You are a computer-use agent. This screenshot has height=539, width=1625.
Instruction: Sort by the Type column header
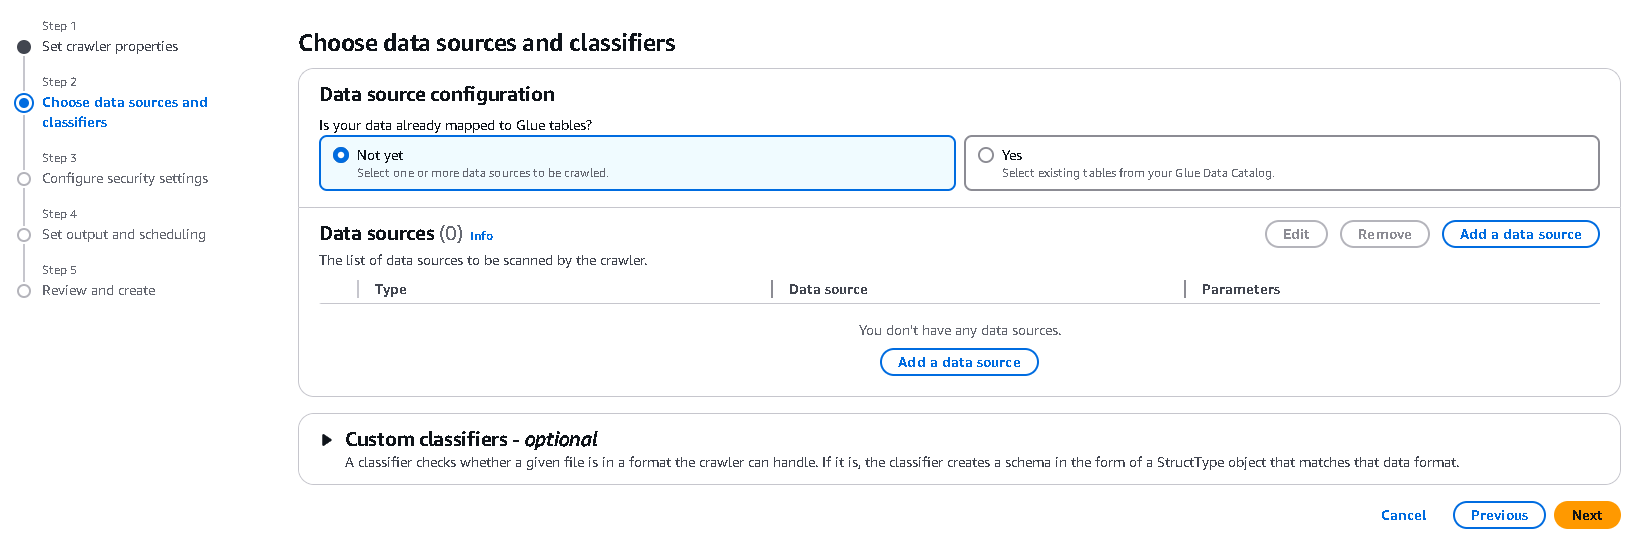(391, 289)
